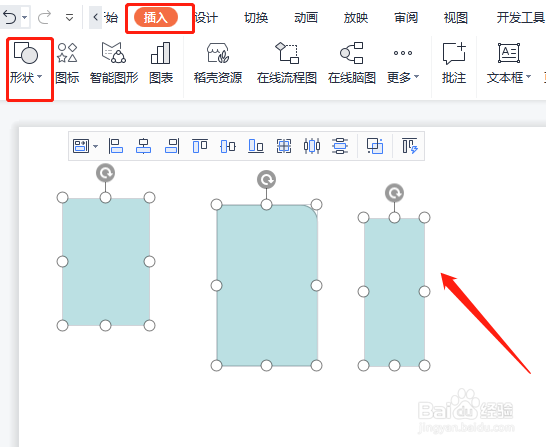Click the smart align lightning icon

point(410,146)
